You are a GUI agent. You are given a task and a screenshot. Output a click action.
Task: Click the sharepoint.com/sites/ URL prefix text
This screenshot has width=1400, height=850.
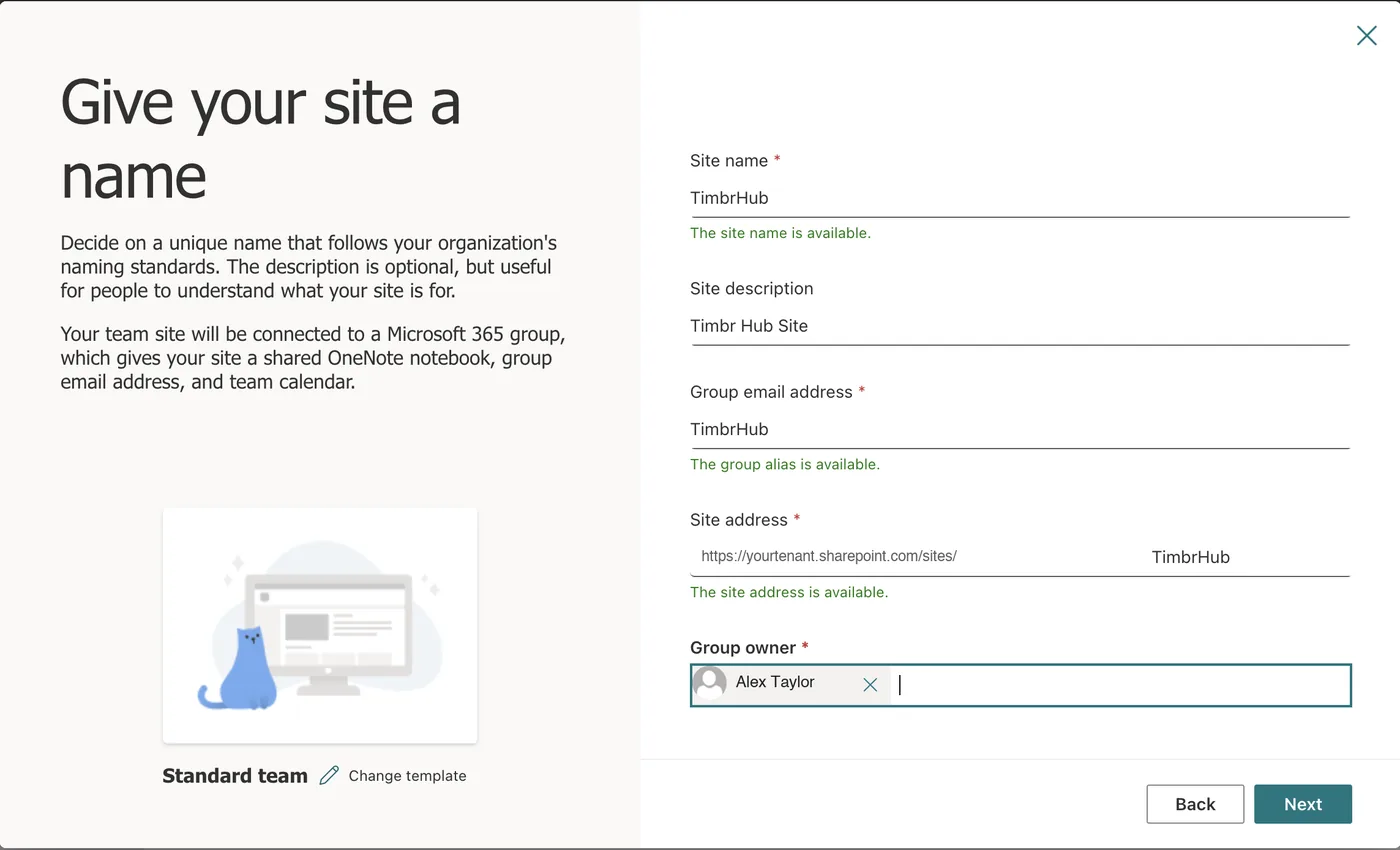pyautogui.click(x=829, y=556)
